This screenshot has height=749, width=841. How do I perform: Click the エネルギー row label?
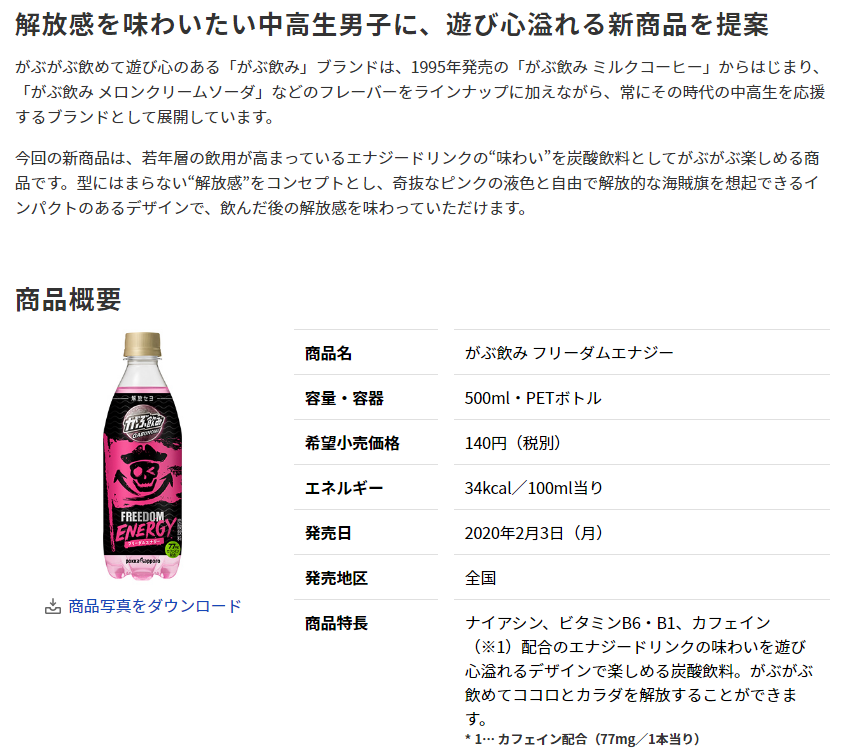344,488
